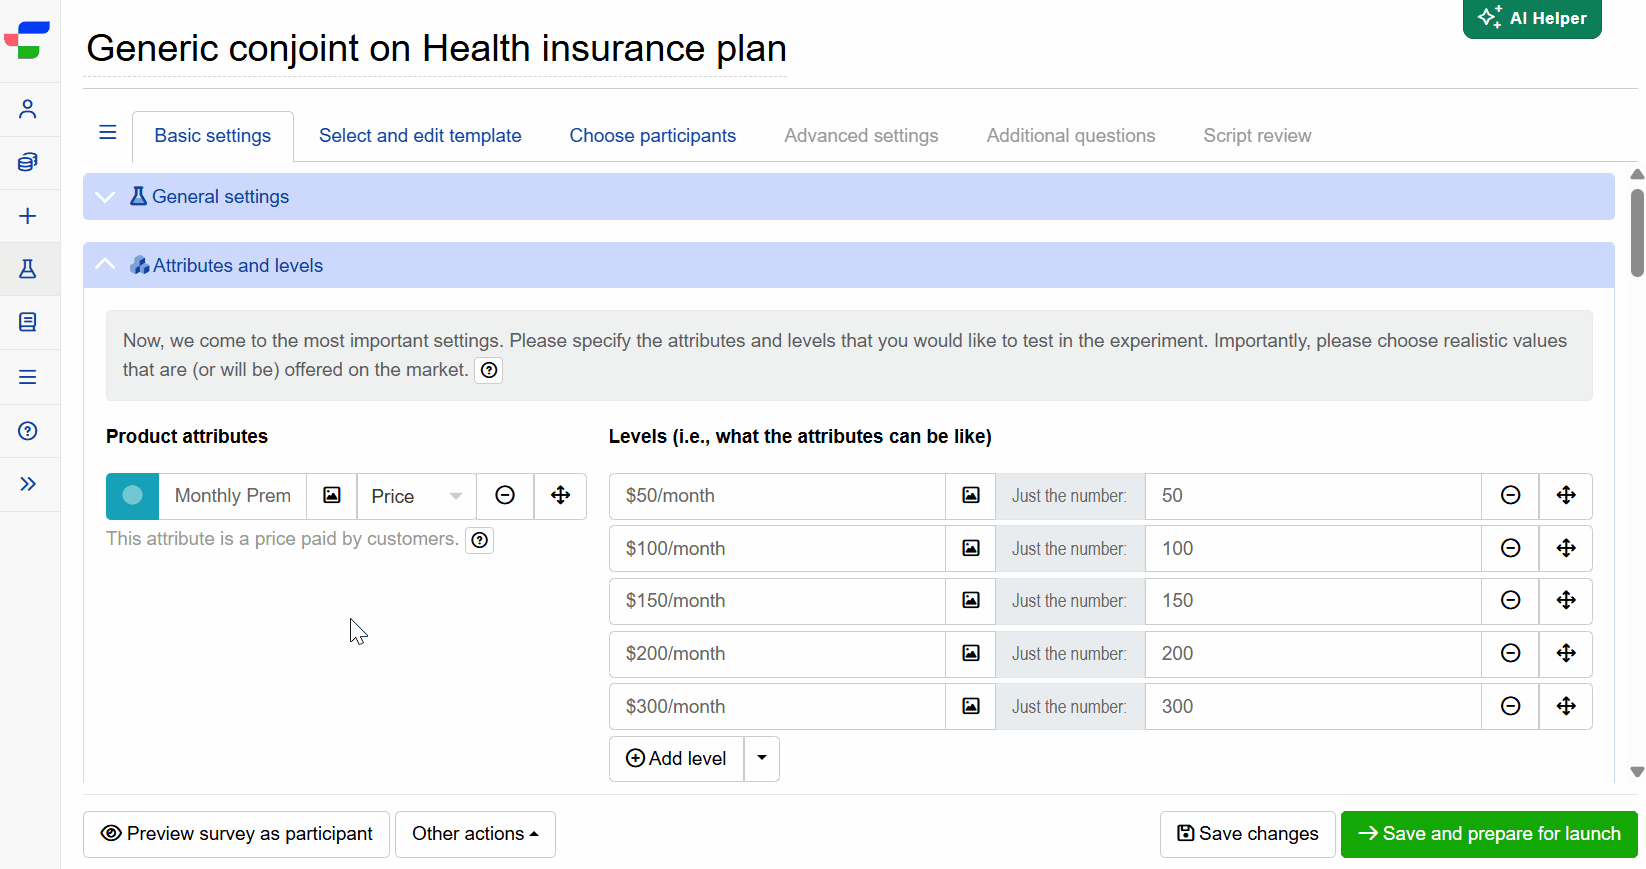
Task: Click help icon next to price attribute note
Action: coord(480,540)
